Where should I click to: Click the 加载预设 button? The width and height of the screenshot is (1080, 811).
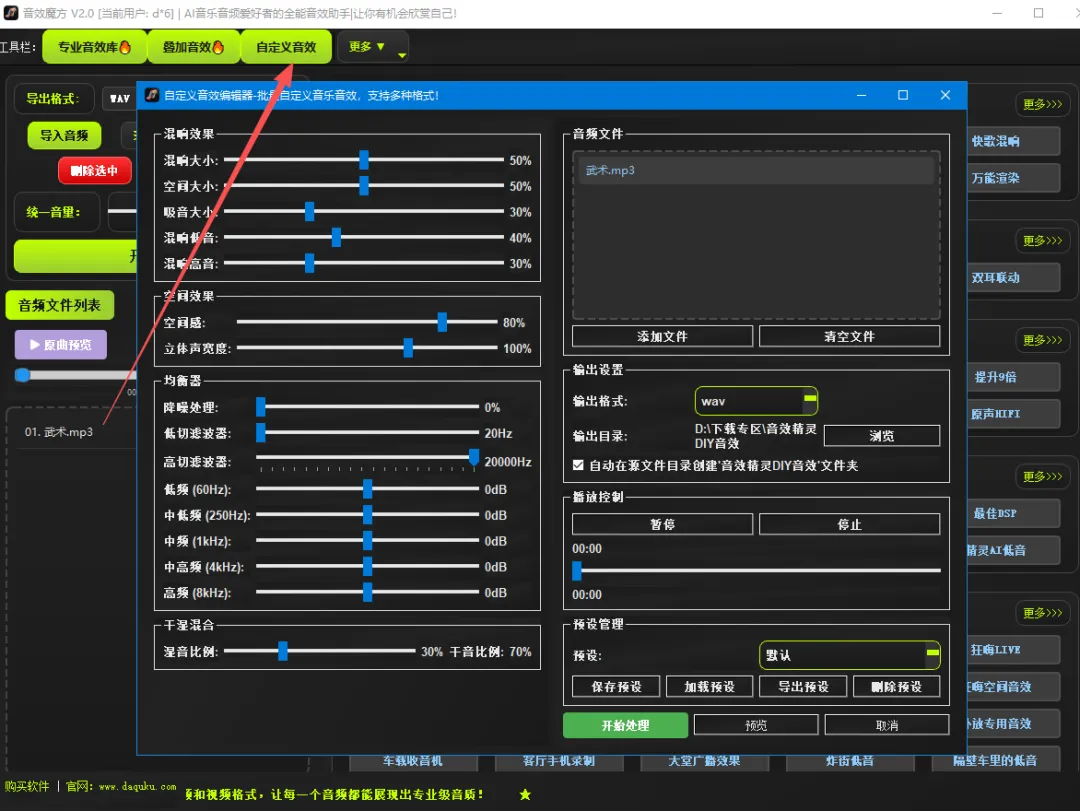click(x=709, y=686)
